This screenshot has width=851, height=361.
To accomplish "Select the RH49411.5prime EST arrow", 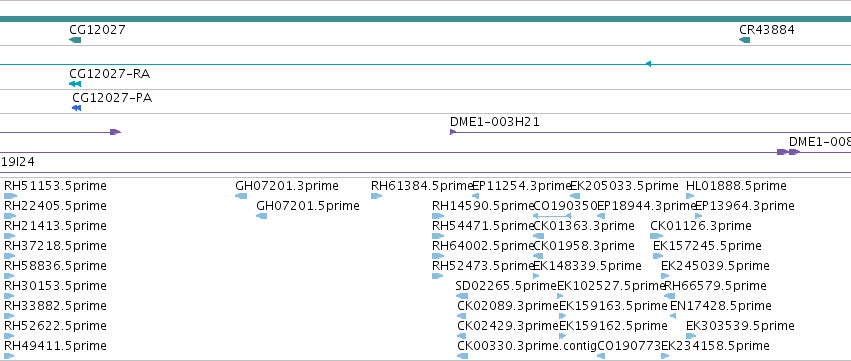I will coord(9,356).
